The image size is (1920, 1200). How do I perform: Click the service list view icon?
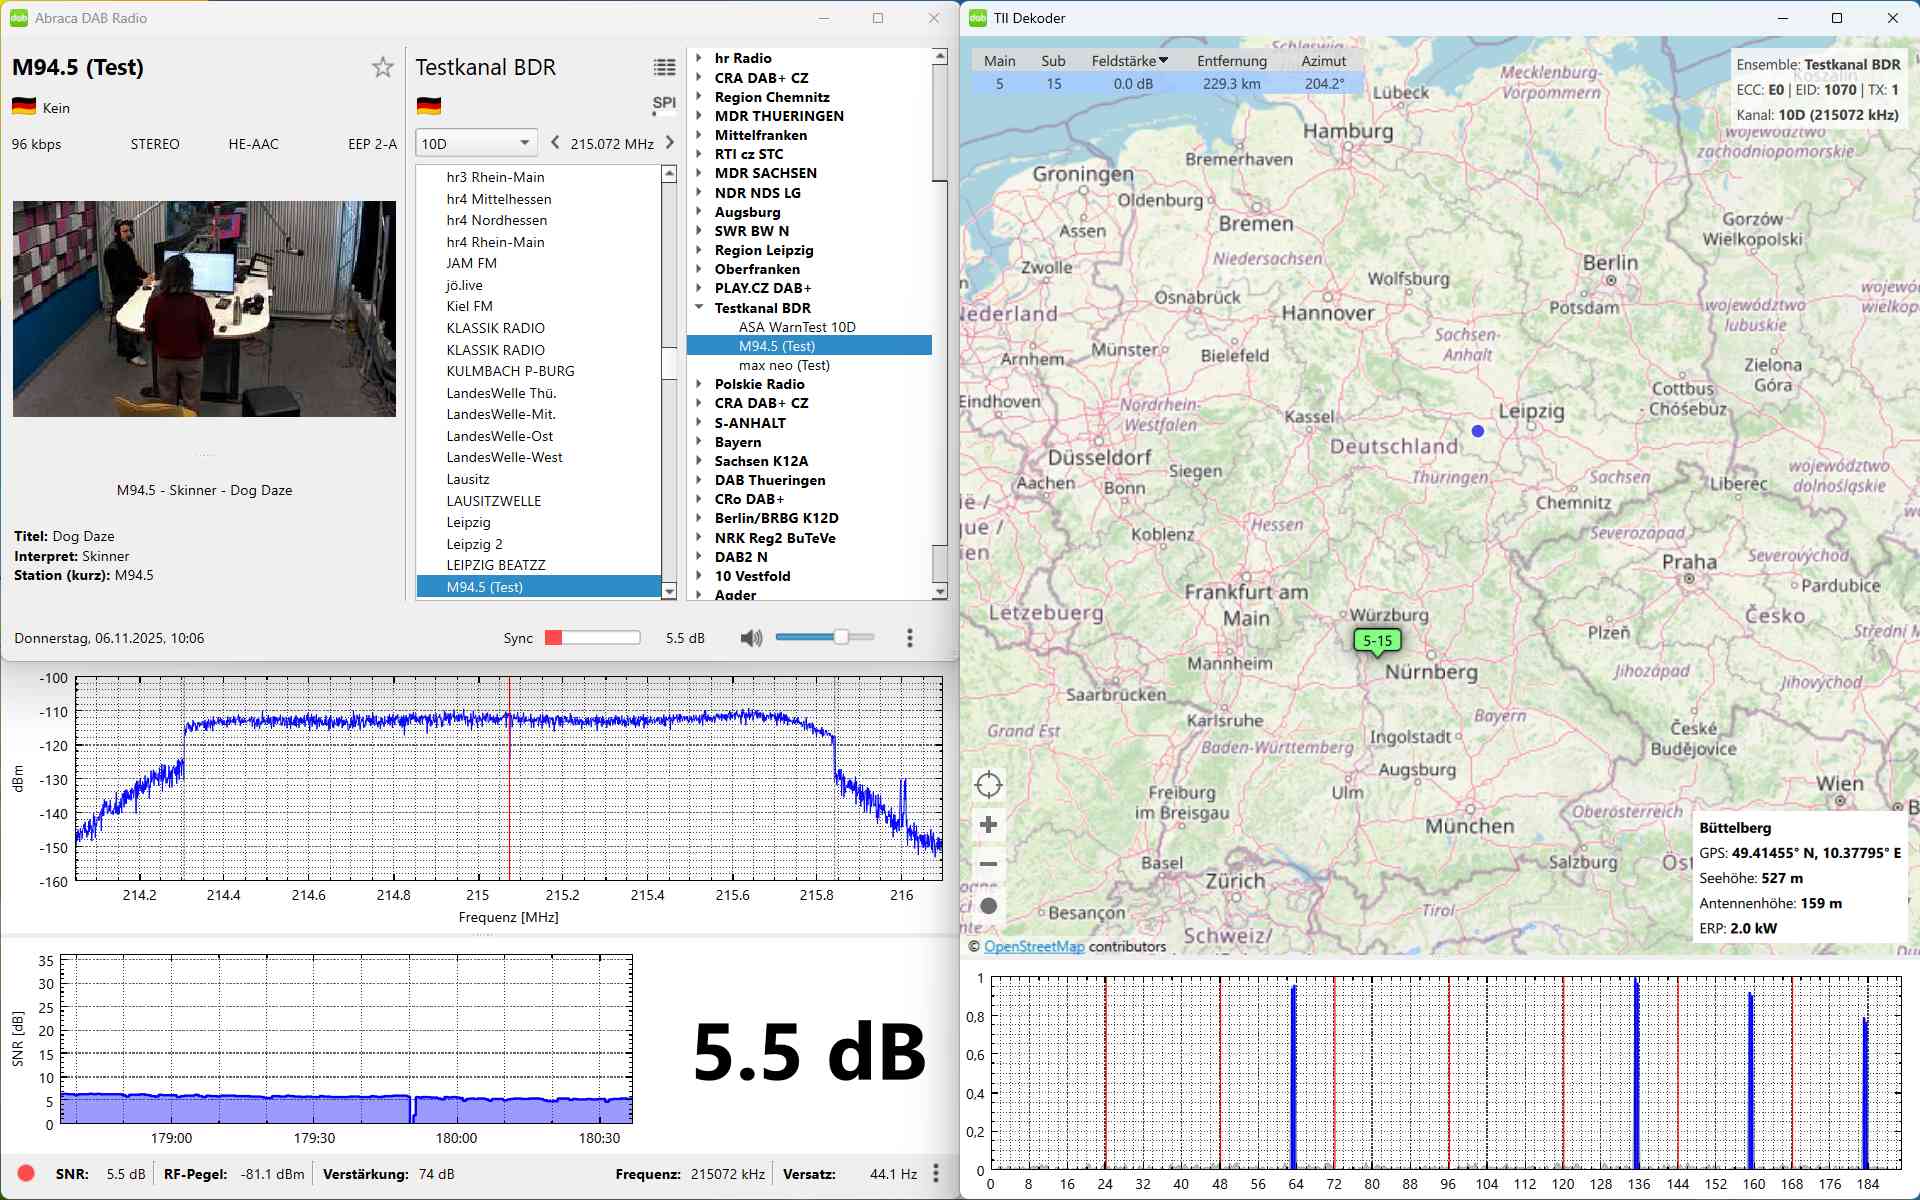coord(665,68)
